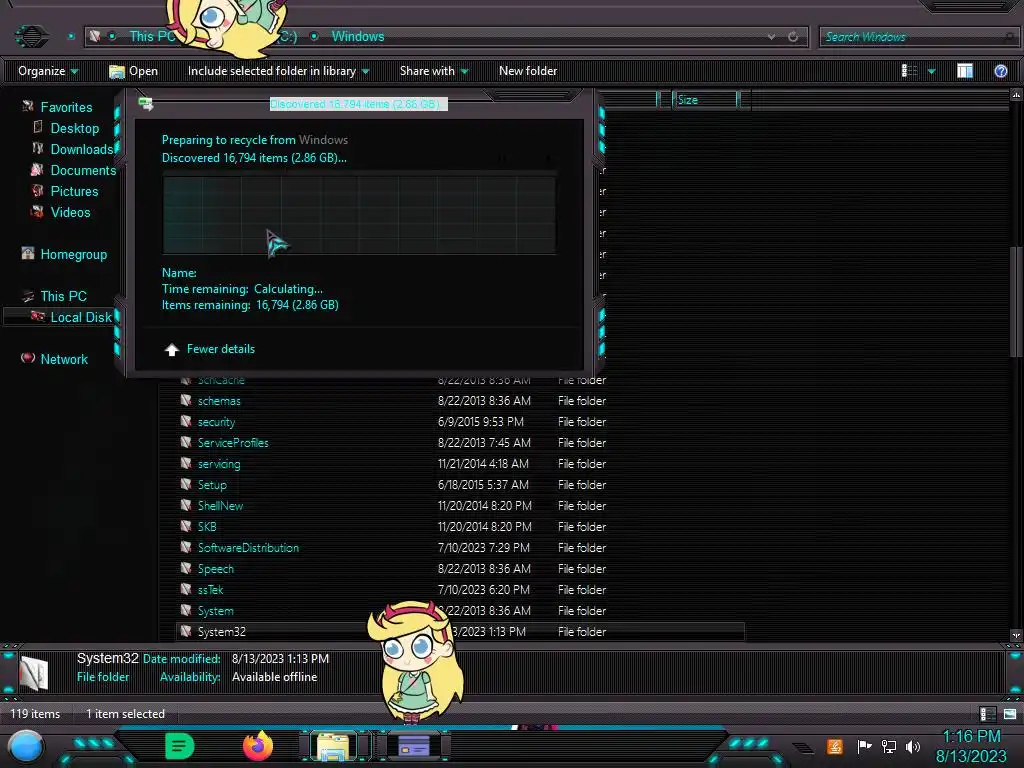Select Favorites in navigation pane

tap(66, 107)
